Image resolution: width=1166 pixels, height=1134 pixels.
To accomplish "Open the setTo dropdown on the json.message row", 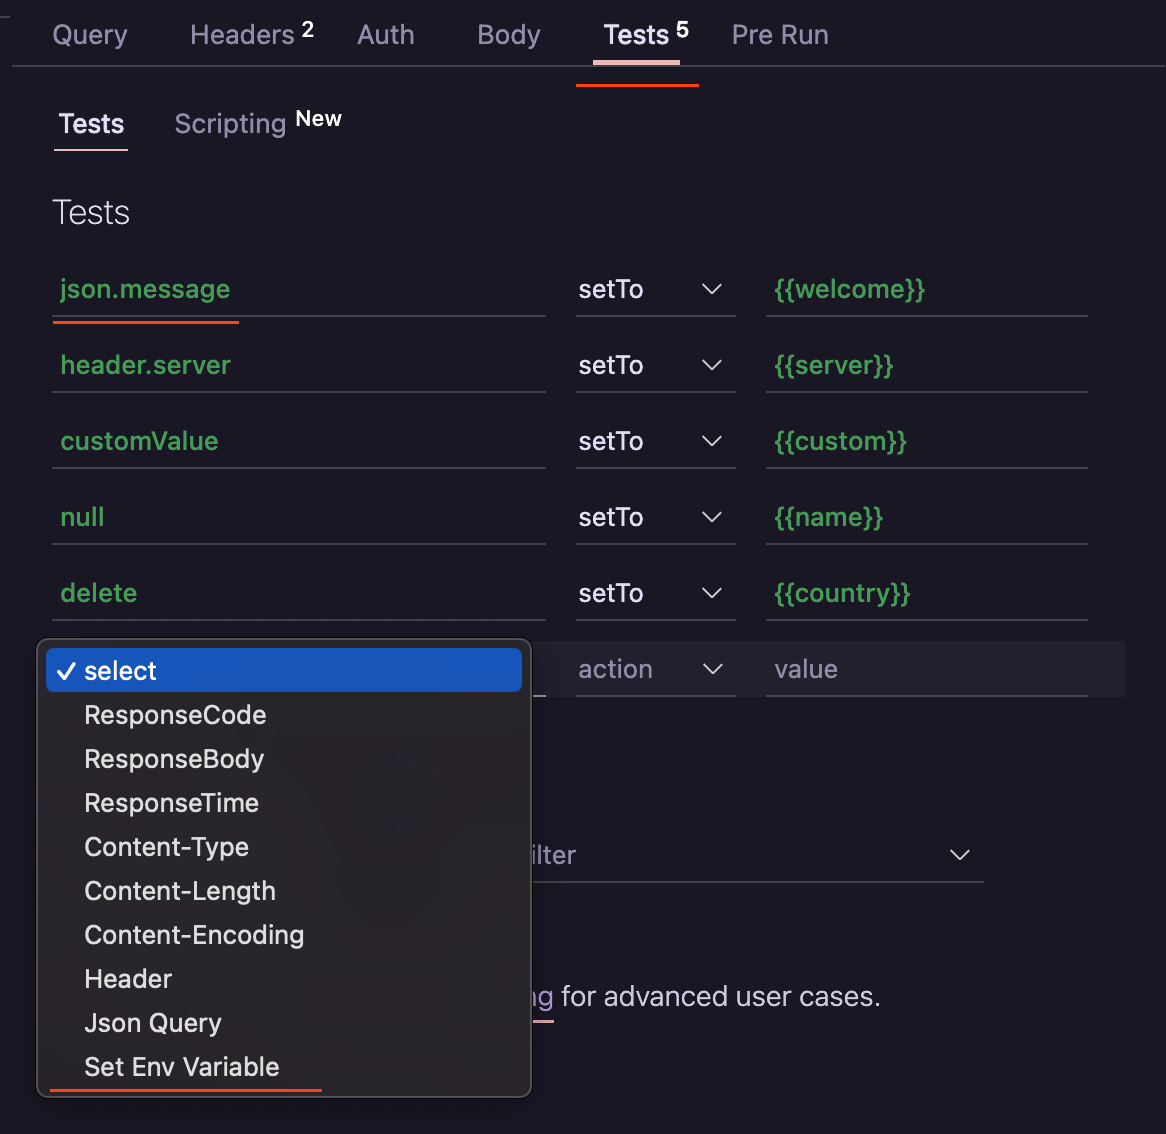I will click(711, 290).
